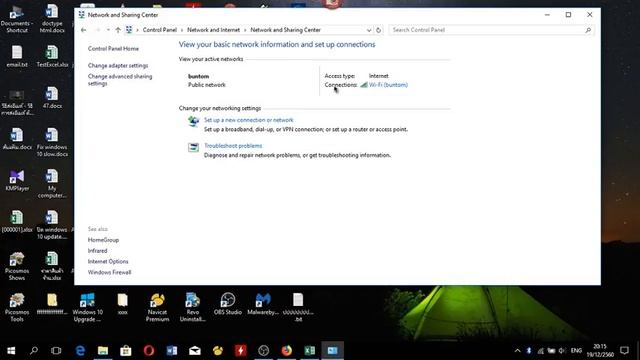Screen dimensions: 640x360
Task: Click the ENG language indicator
Action: pyautogui.click(x=576, y=351)
